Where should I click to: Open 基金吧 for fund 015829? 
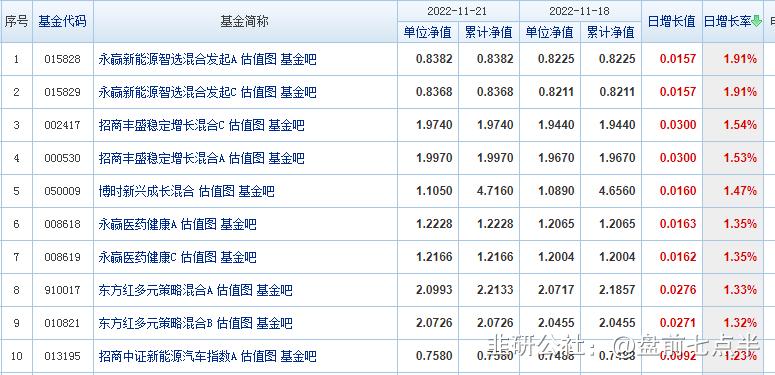(299, 92)
